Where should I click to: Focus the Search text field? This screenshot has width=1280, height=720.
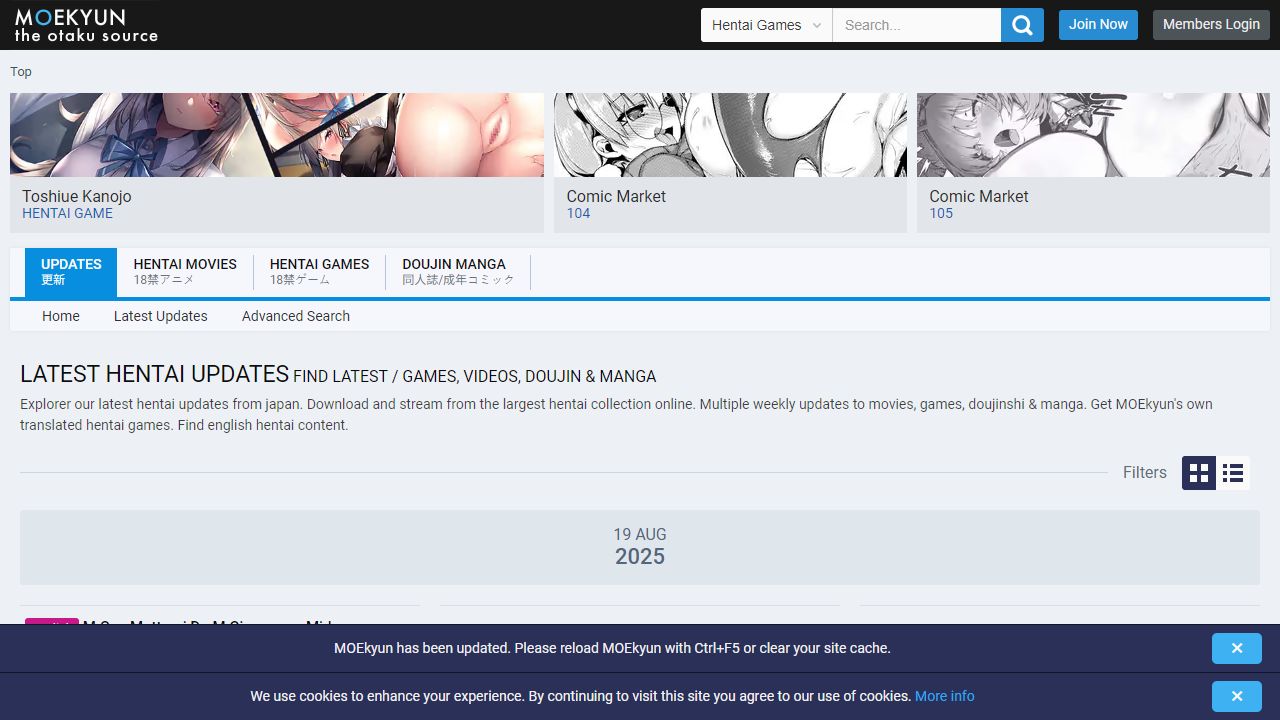click(917, 25)
